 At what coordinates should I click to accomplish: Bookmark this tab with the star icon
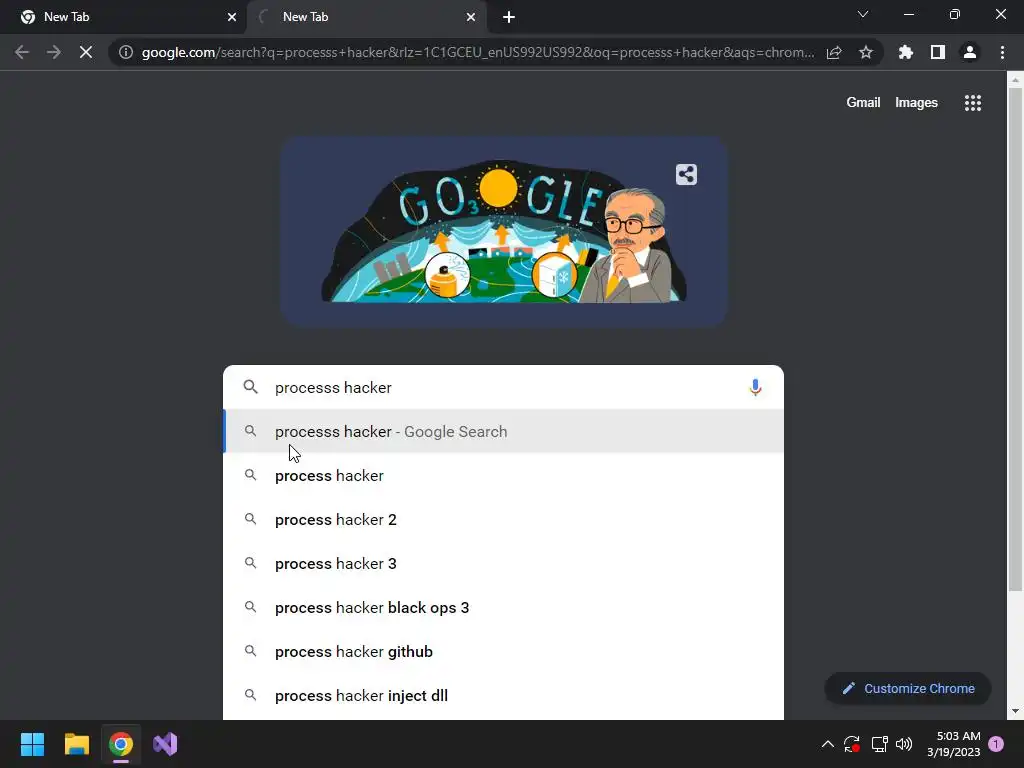point(866,52)
